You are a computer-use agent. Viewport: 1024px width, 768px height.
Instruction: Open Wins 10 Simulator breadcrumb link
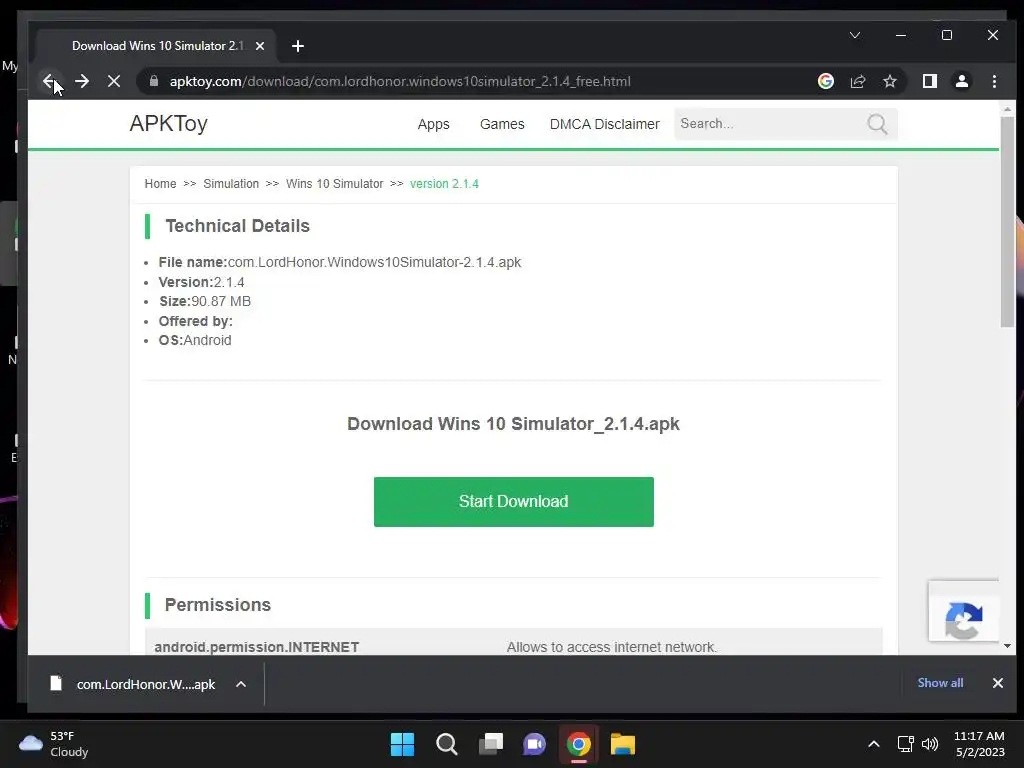pyautogui.click(x=334, y=184)
